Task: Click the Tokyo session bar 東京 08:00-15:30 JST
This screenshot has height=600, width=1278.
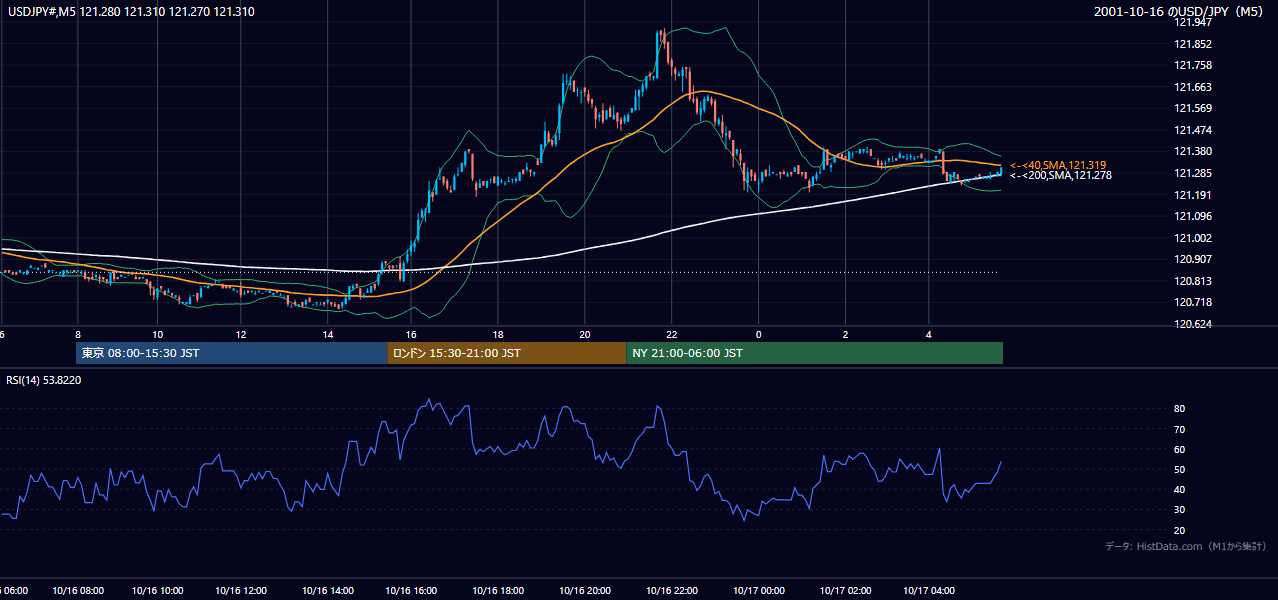Action: coord(232,353)
